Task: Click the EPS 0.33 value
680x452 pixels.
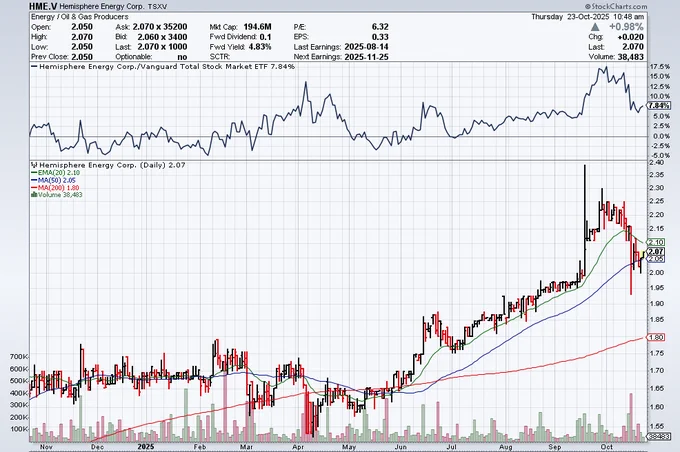Action: click(x=380, y=37)
